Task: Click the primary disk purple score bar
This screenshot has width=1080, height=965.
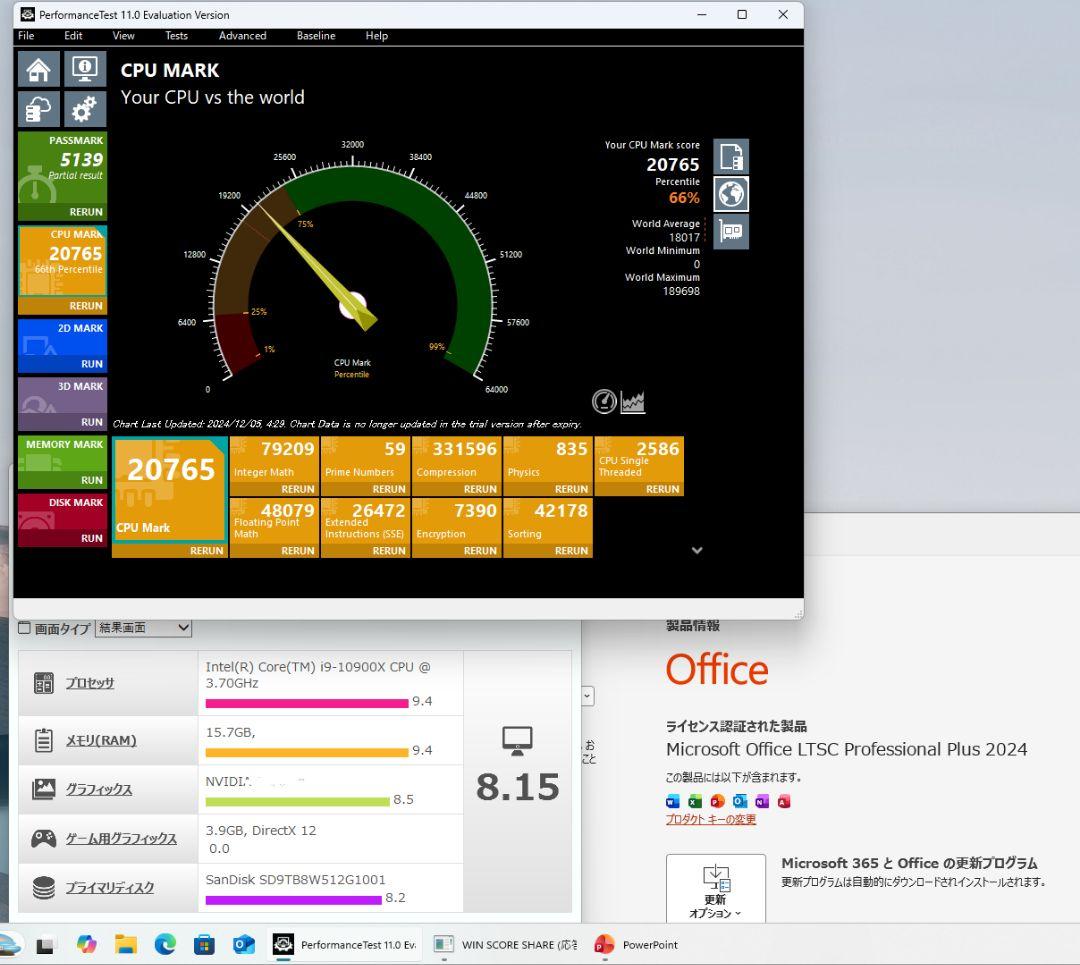Action: click(293, 900)
